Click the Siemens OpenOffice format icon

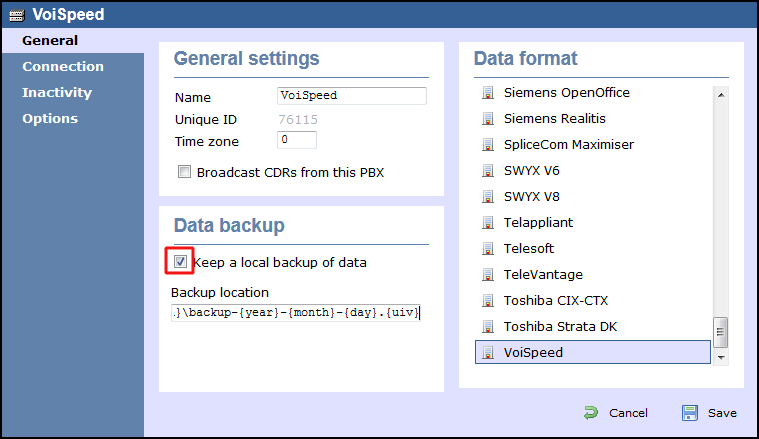[x=488, y=92]
